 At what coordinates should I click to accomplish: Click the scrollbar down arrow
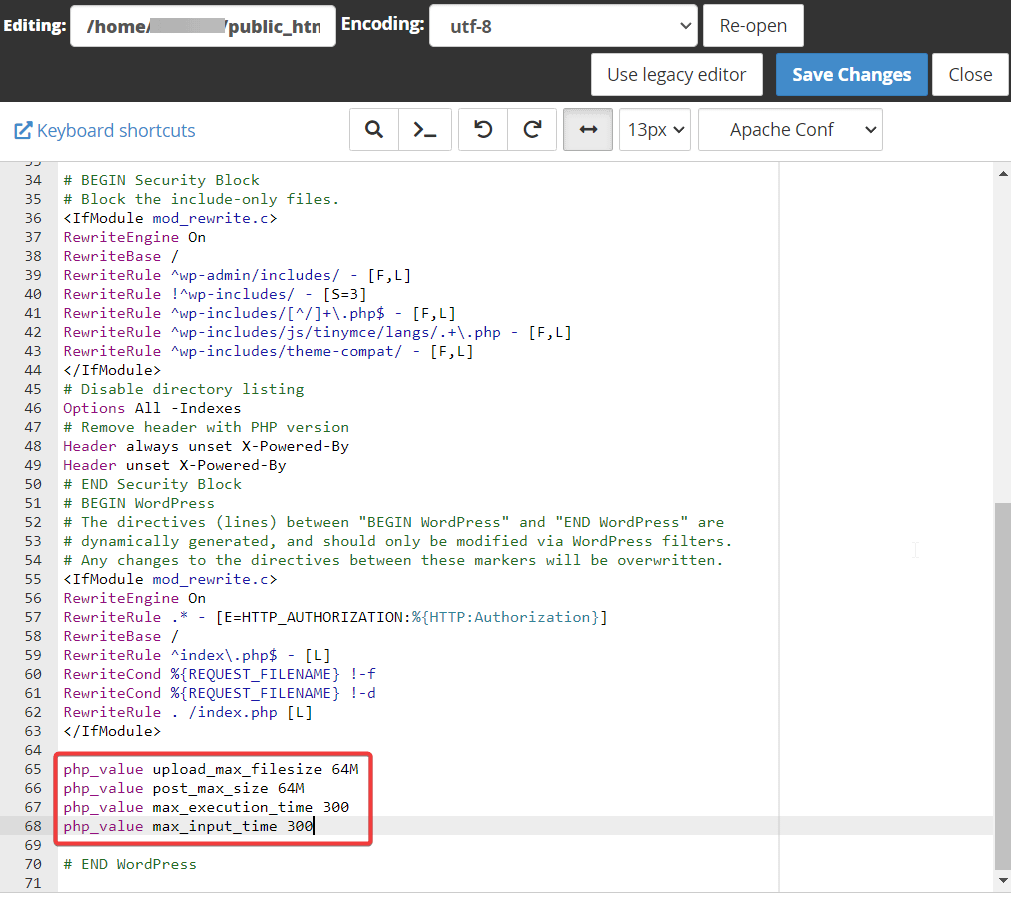point(1003,880)
